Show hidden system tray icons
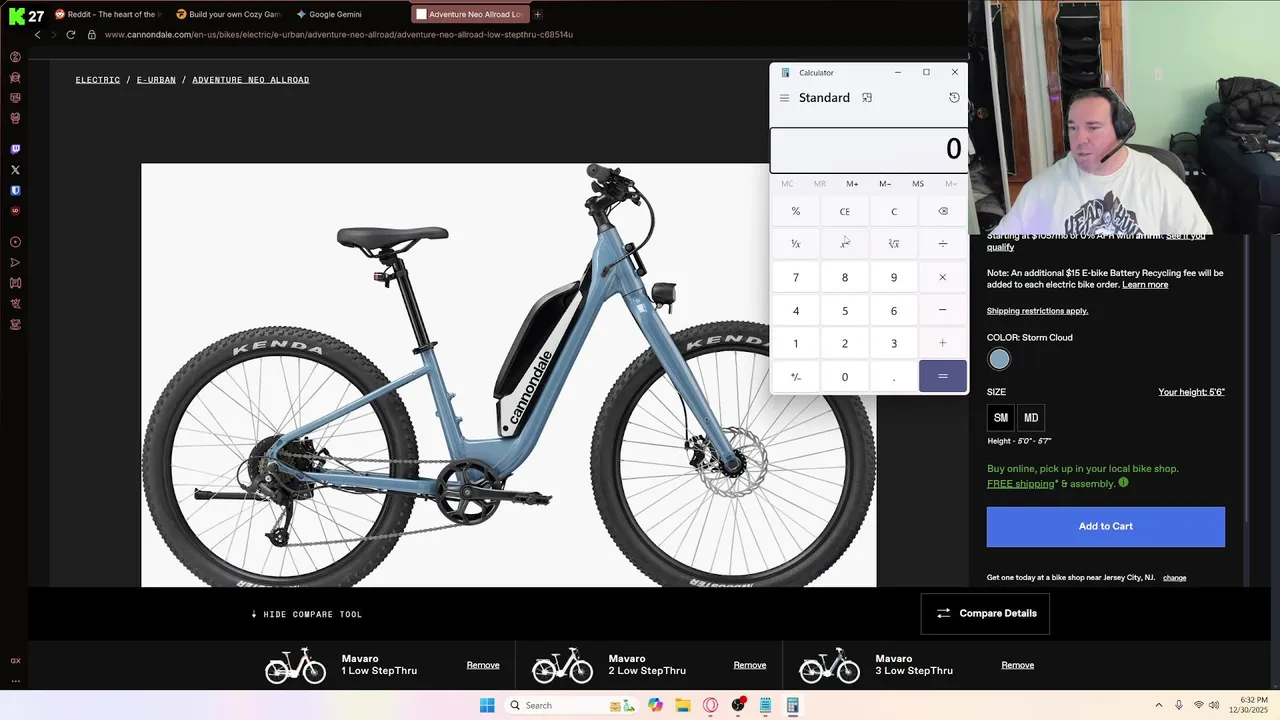1280x720 pixels. pos(1159,705)
